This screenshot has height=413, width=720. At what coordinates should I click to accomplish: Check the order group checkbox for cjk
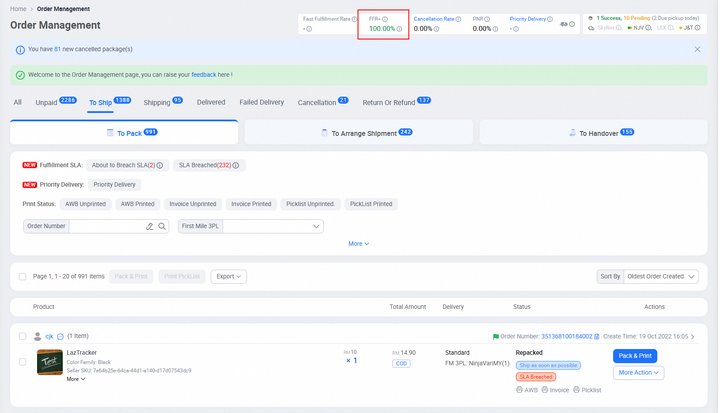click(x=23, y=337)
